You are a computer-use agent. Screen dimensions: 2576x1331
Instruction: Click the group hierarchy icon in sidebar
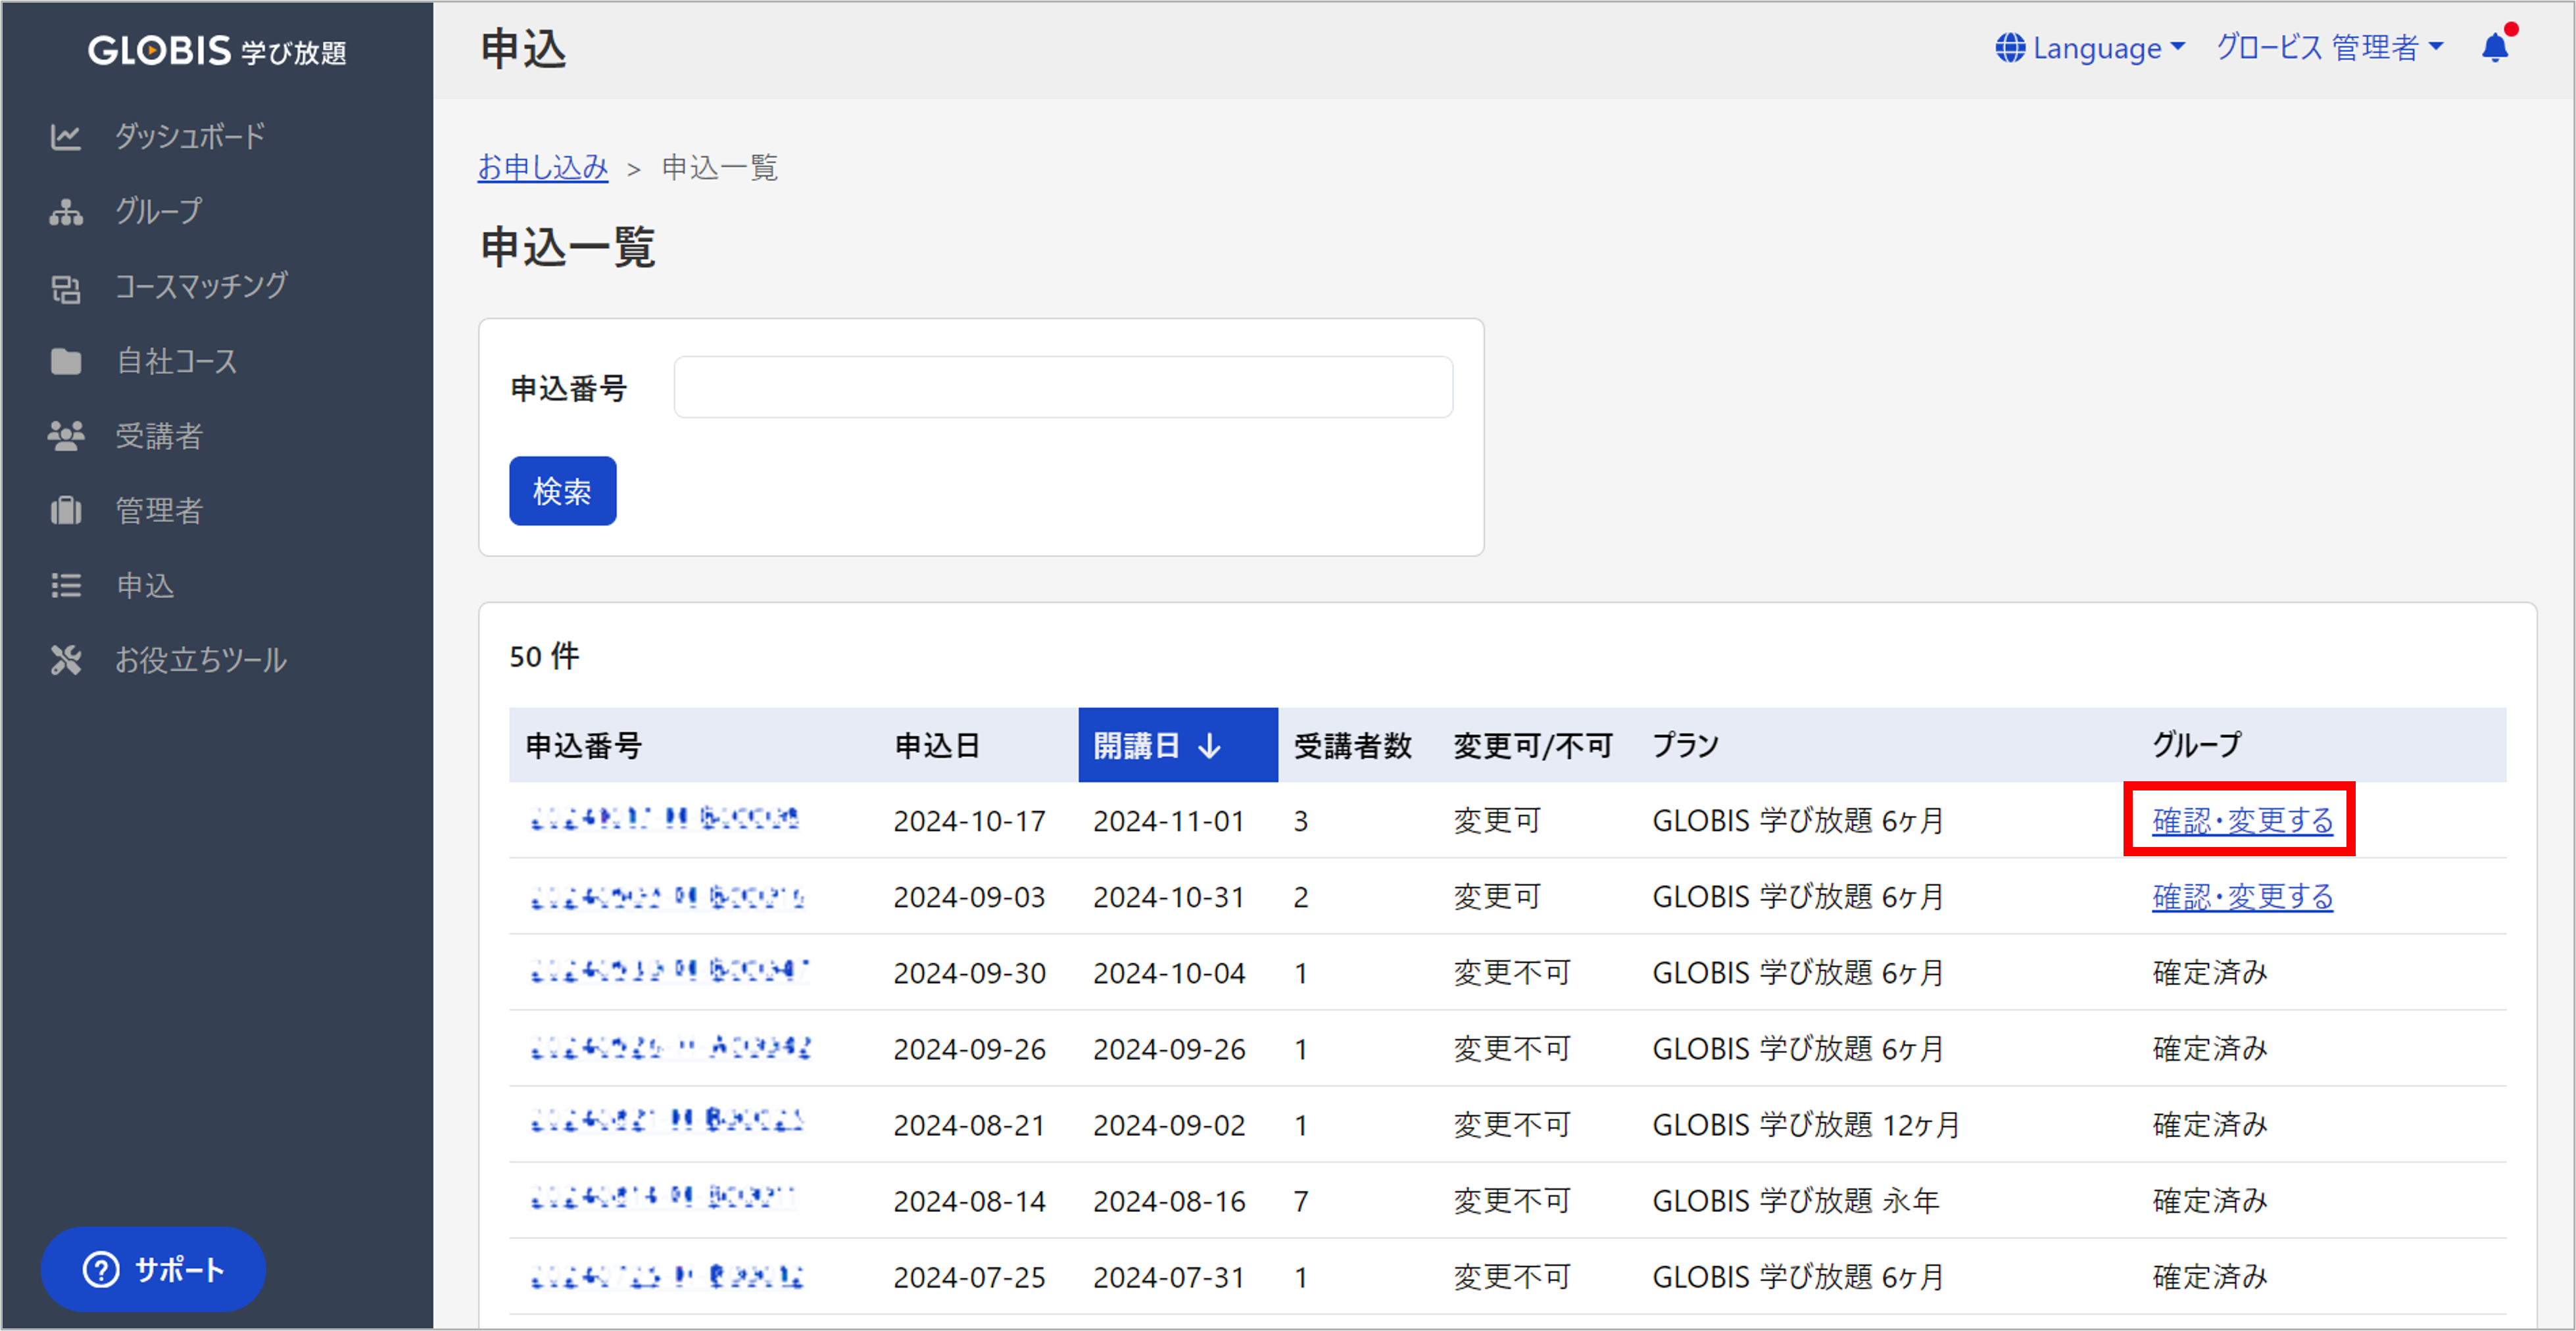tap(66, 211)
